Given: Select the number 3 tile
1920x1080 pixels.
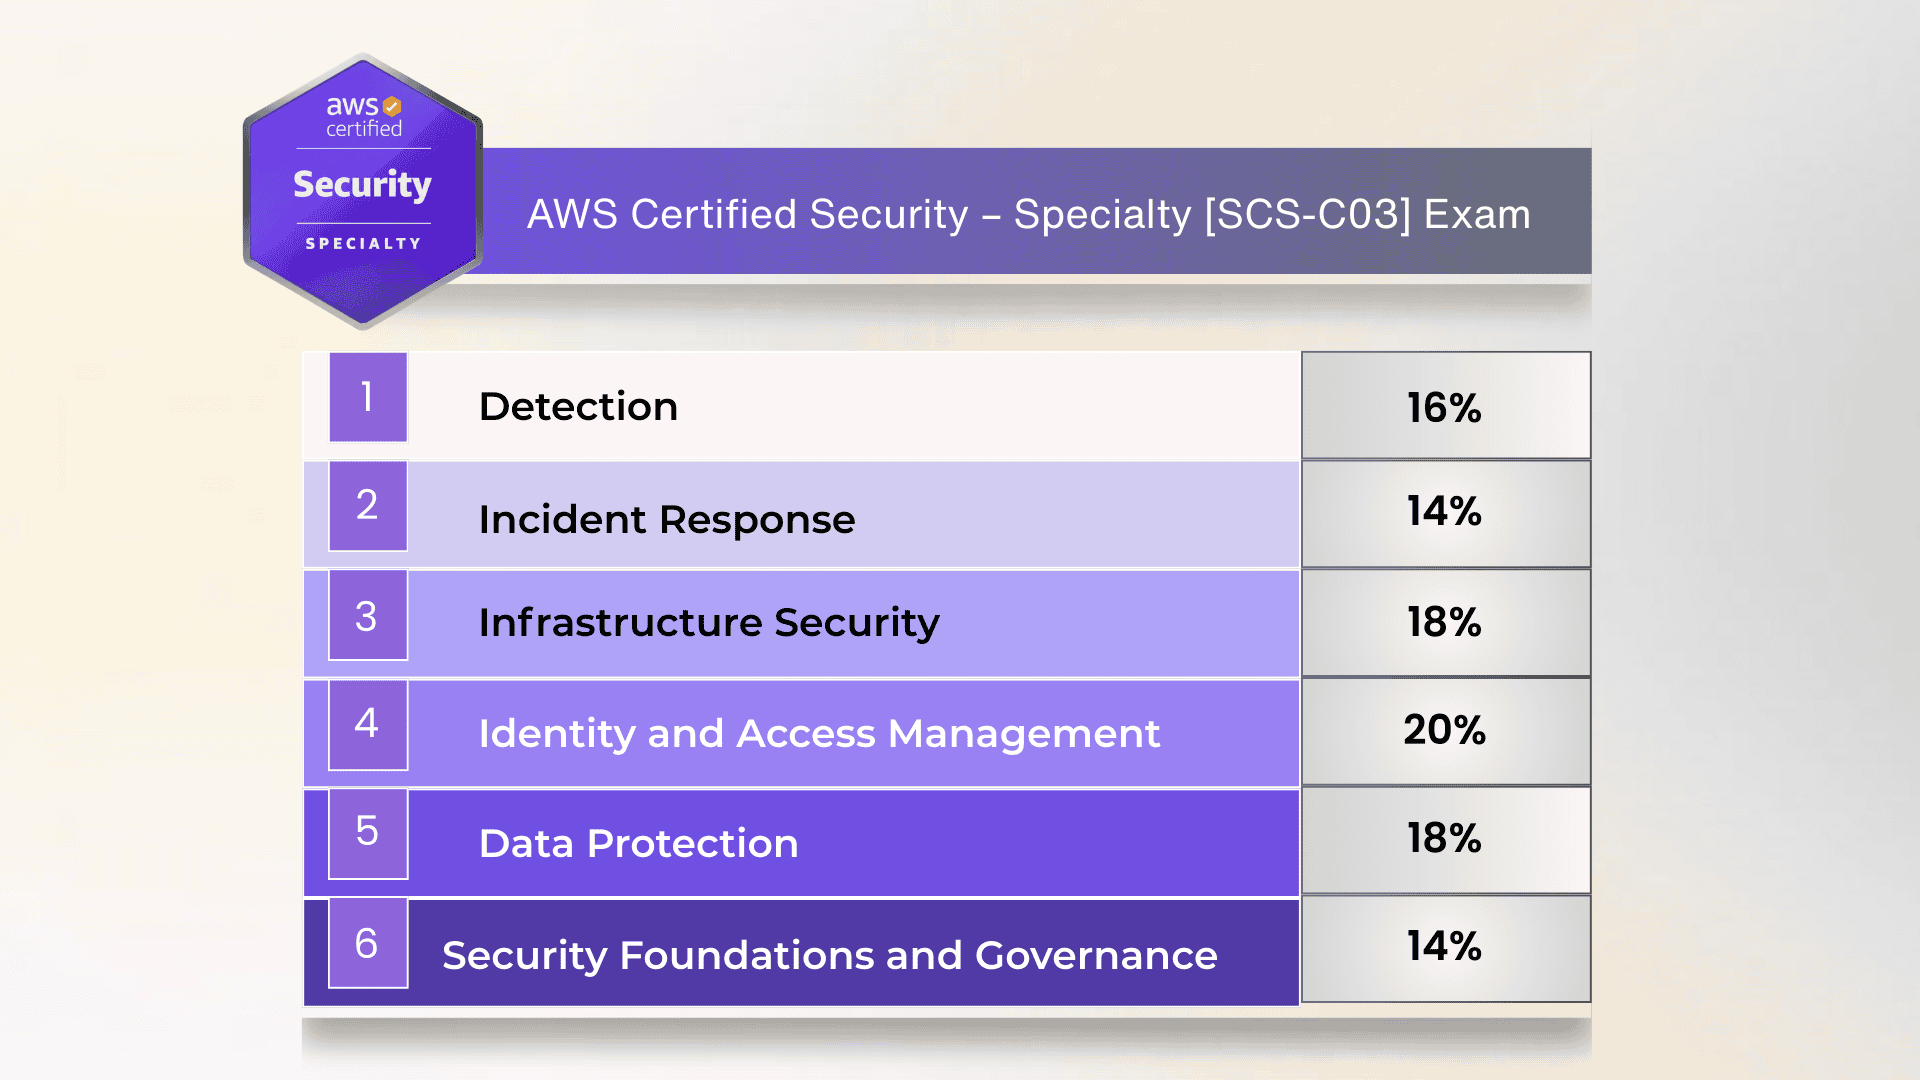Looking at the screenshot, I should click(368, 615).
